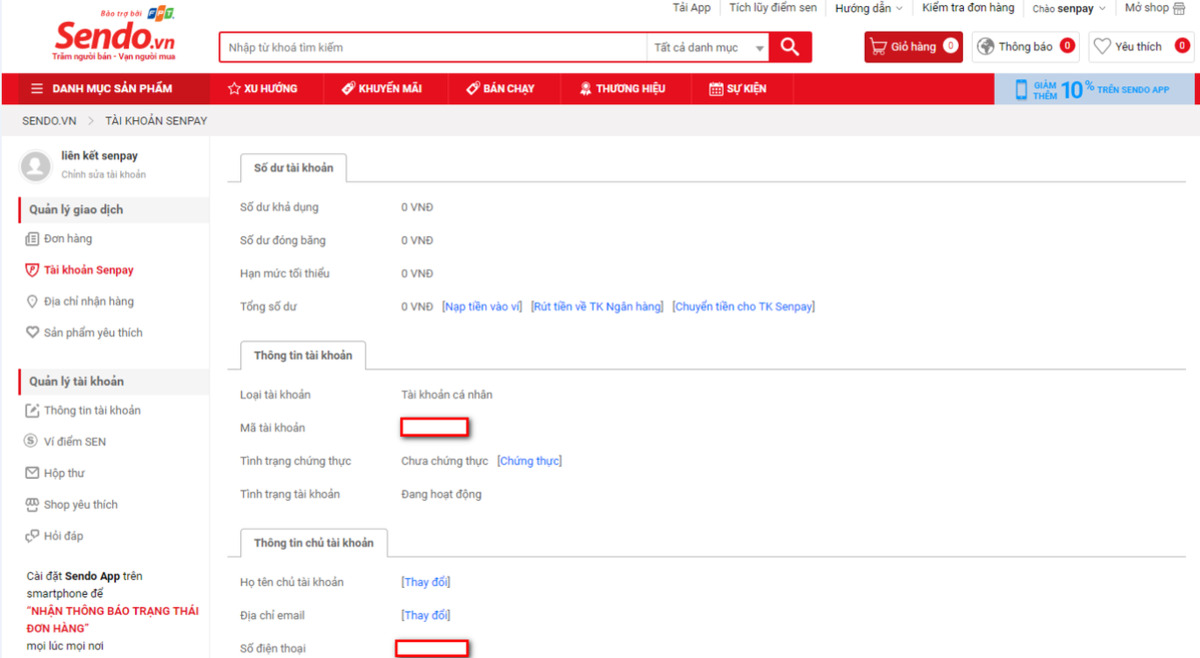Click the Ví điểm SEN coin icon

click(32, 441)
